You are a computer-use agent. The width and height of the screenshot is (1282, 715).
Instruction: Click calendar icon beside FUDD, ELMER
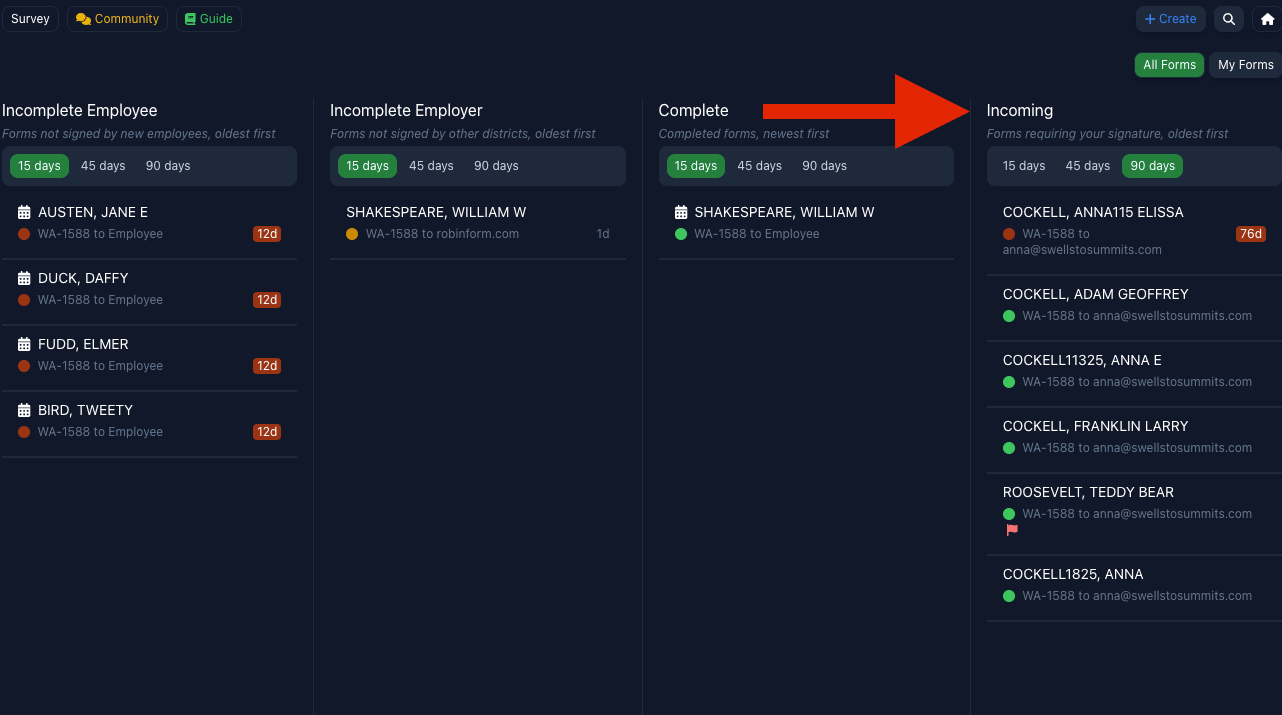(x=24, y=344)
